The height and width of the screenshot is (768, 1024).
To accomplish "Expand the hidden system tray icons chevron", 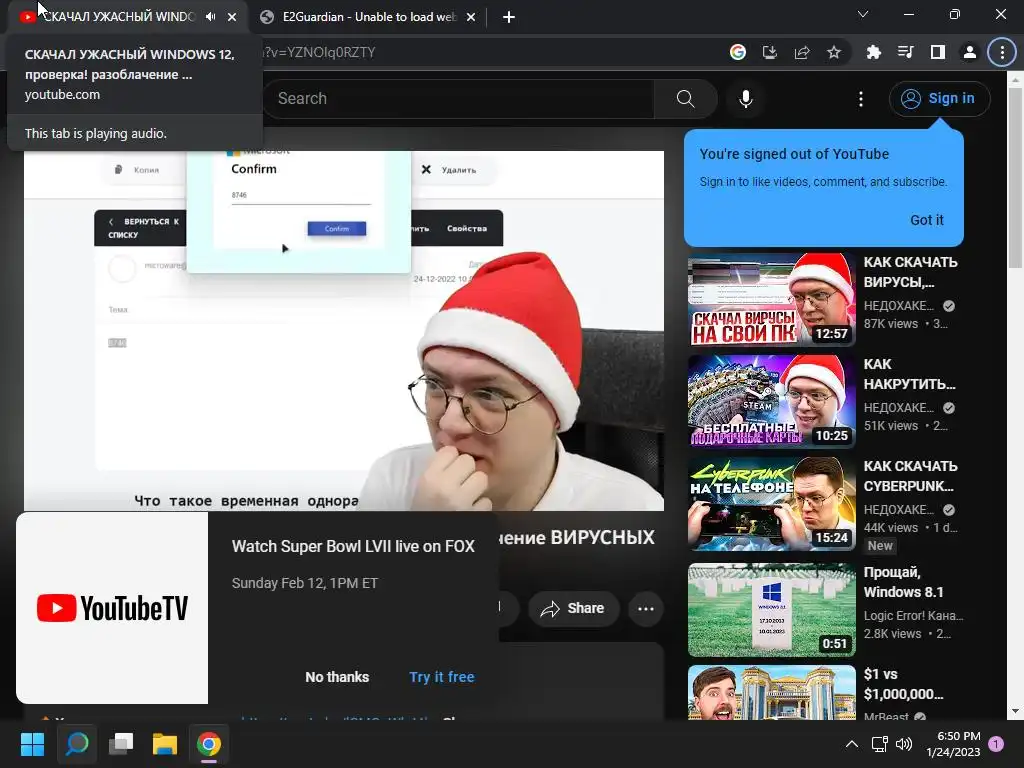I will coord(852,744).
